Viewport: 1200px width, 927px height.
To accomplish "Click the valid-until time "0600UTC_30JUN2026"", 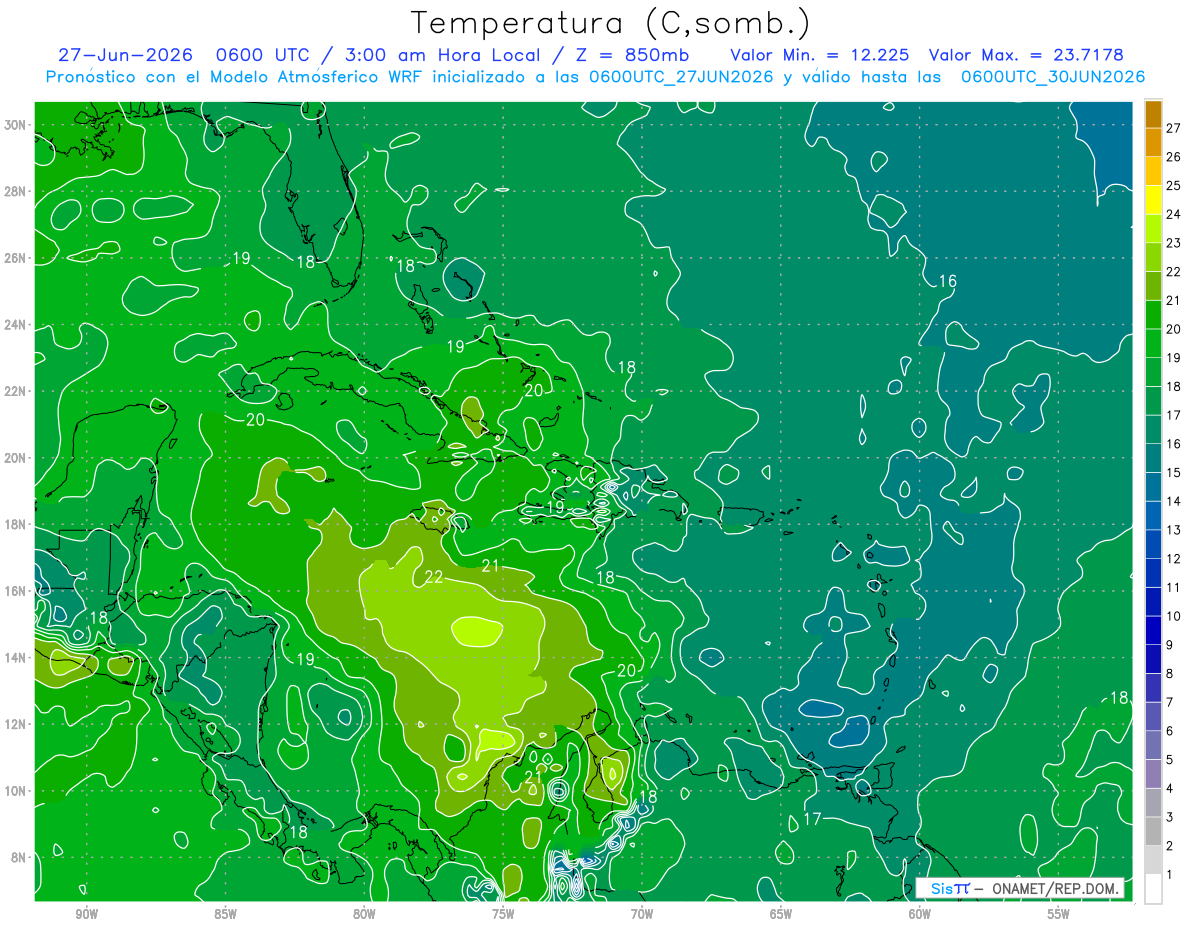I will pyautogui.click(x=1053, y=77).
